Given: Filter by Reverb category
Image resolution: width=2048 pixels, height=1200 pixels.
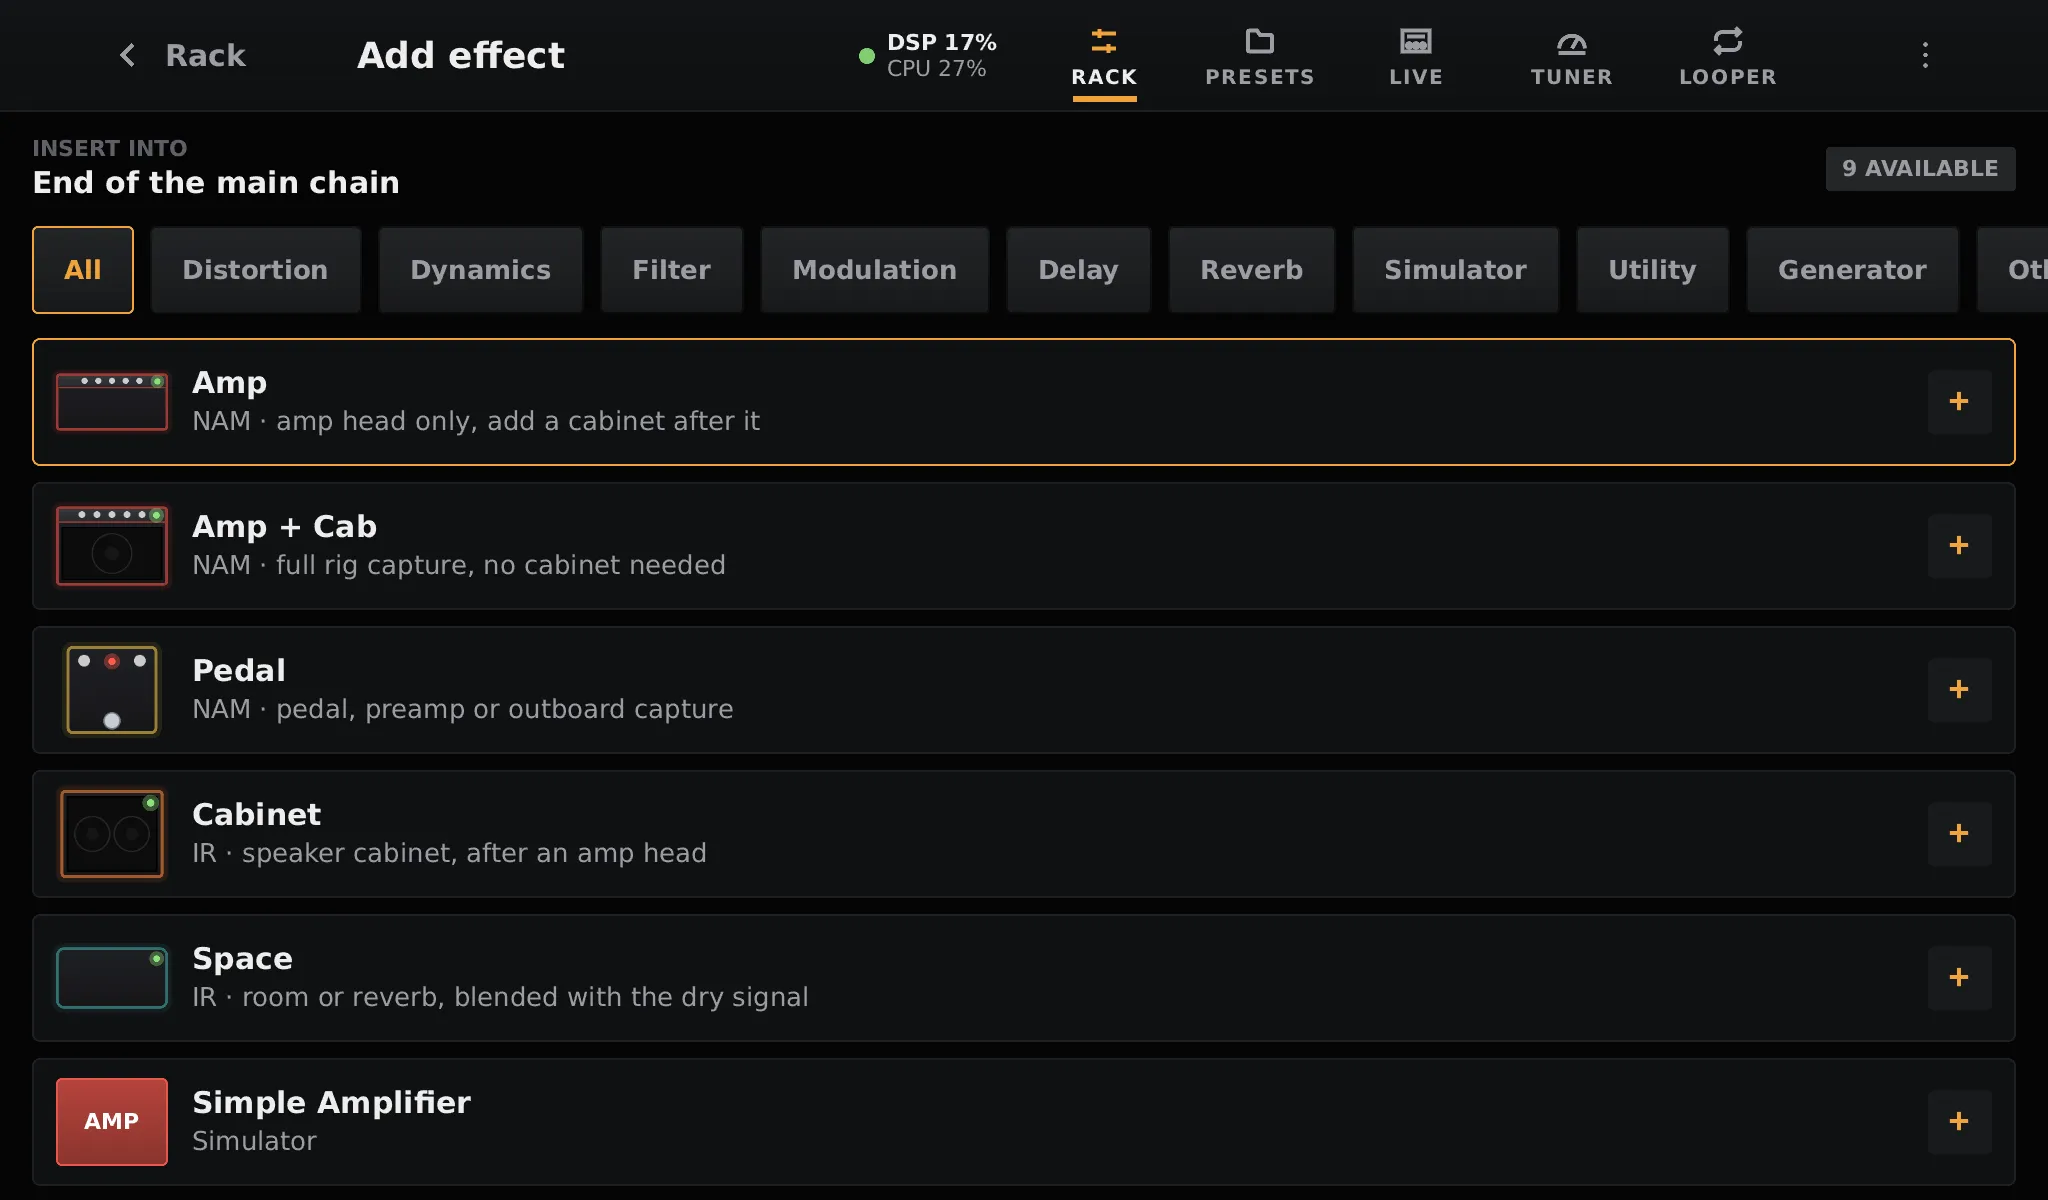Looking at the screenshot, I should point(1251,270).
